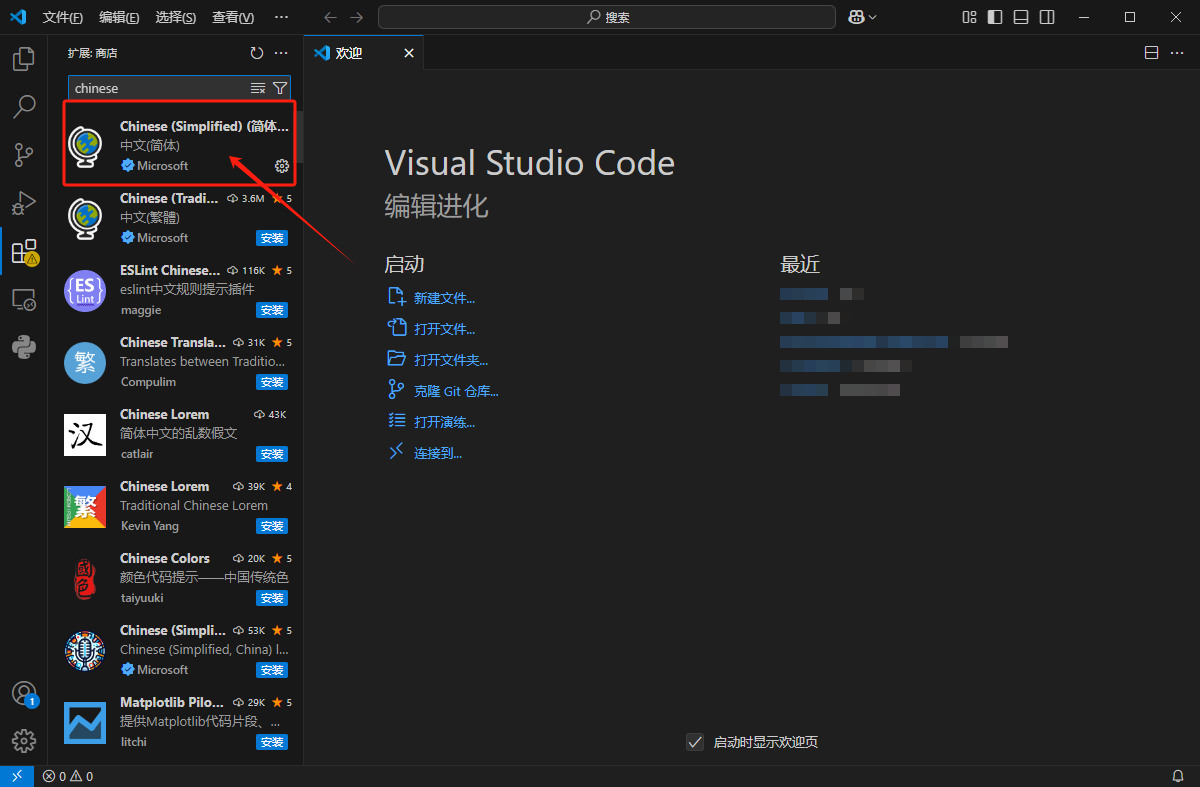Toggle show welcome page on startup

[x=695, y=742]
